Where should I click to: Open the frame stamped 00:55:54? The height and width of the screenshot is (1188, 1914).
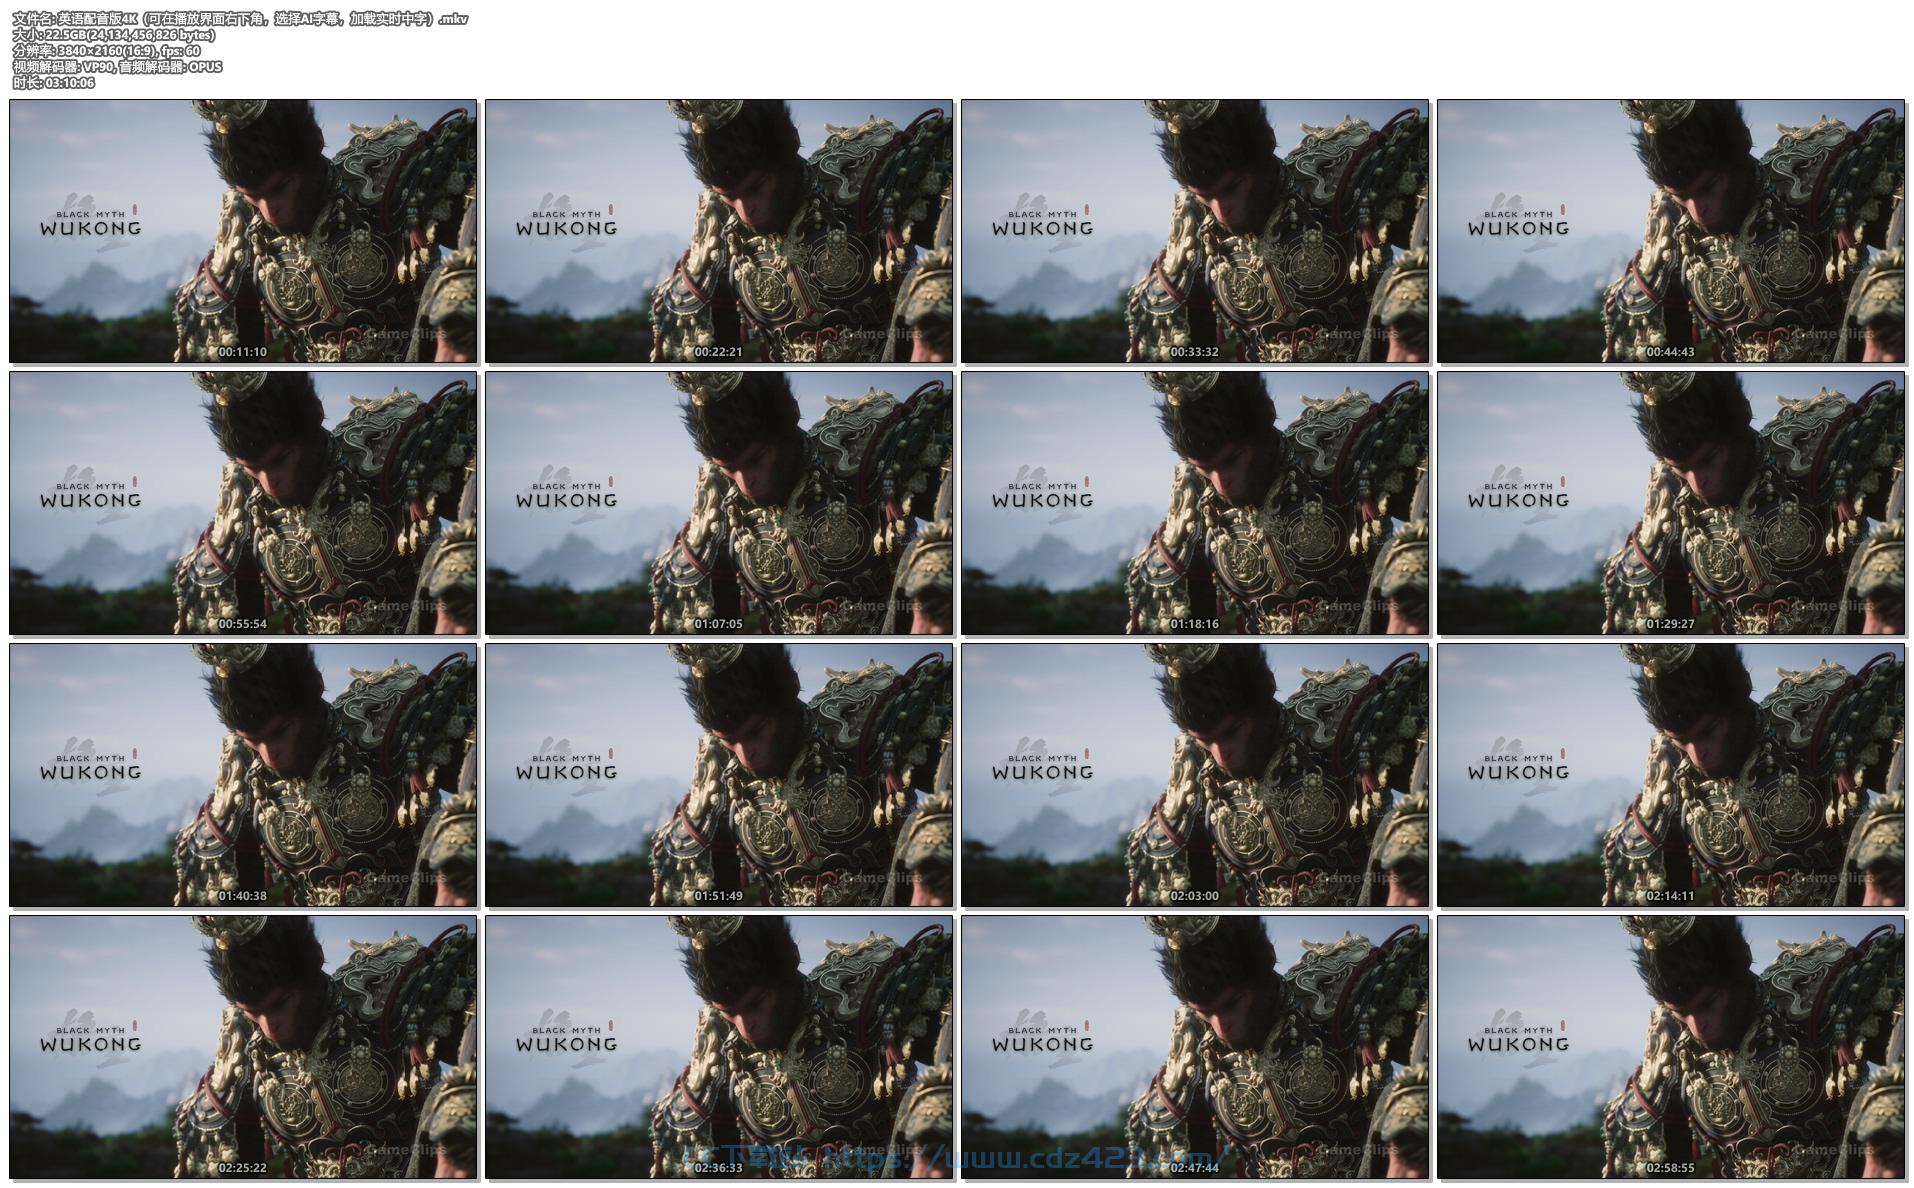click(x=243, y=503)
